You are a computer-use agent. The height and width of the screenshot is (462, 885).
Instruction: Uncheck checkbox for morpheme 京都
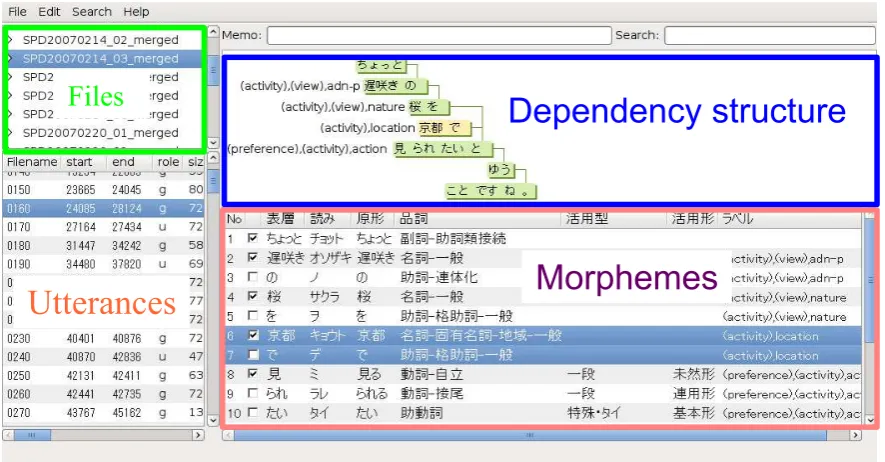253,335
